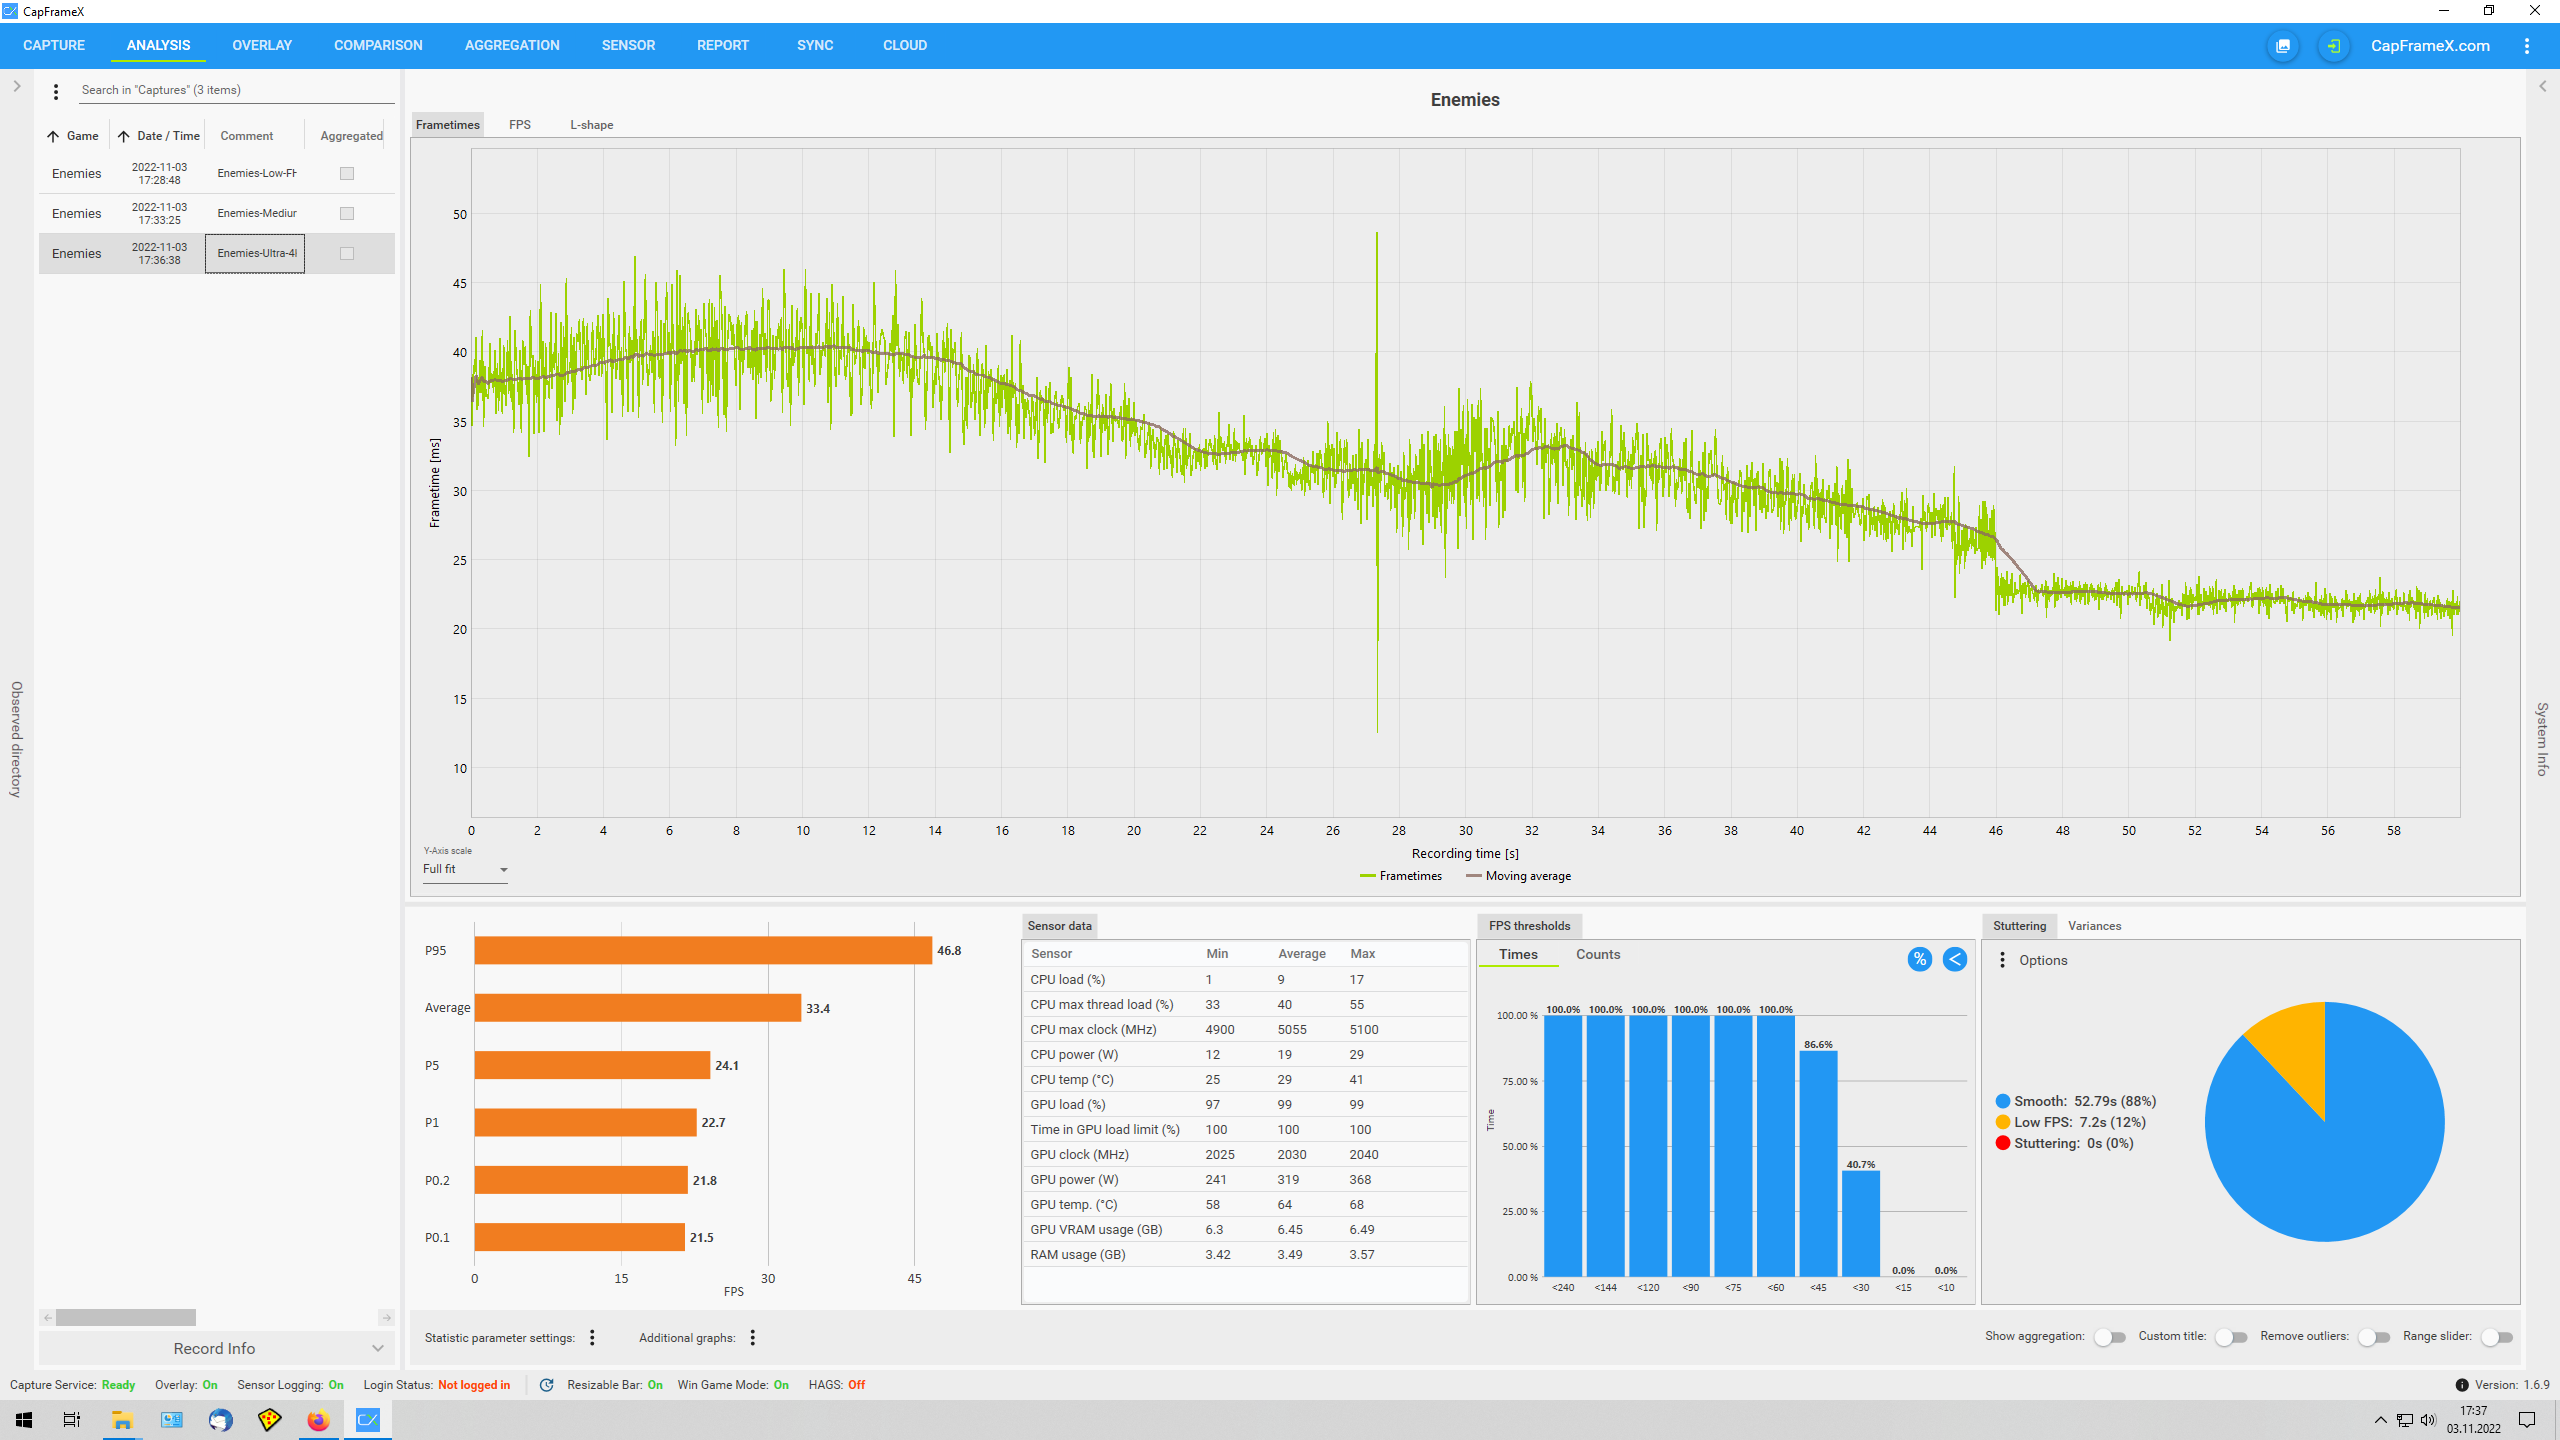Open Additional graphs three-dot menu
This screenshot has width=2560, height=1440.
(x=753, y=1338)
